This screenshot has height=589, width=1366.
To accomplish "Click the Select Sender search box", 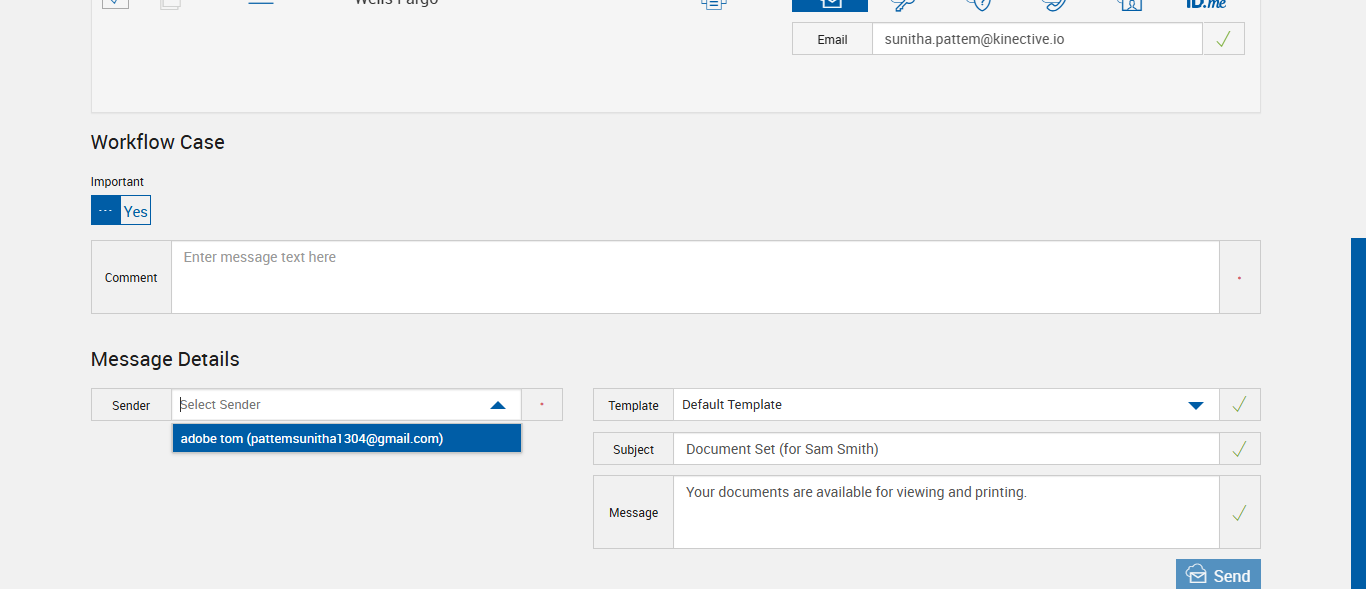I will pyautogui.click(x=330, y=405).
